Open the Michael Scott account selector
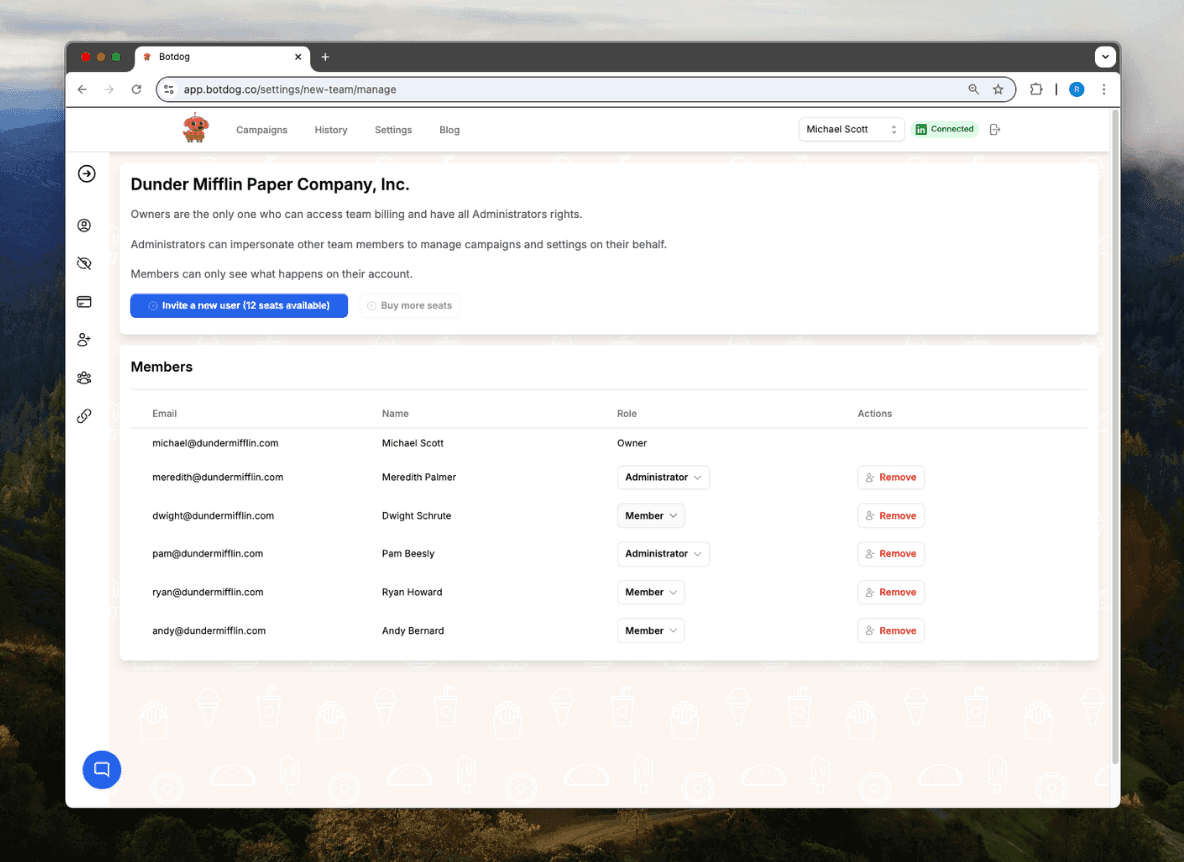 click(851, 129)
